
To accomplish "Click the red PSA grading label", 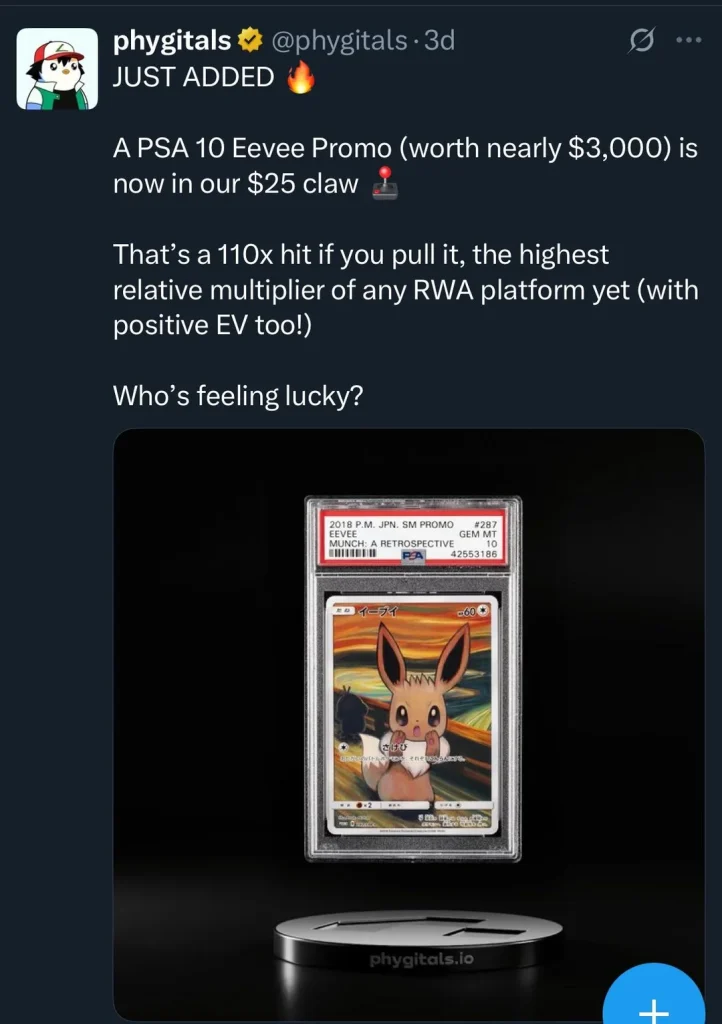I will (413, 539).
